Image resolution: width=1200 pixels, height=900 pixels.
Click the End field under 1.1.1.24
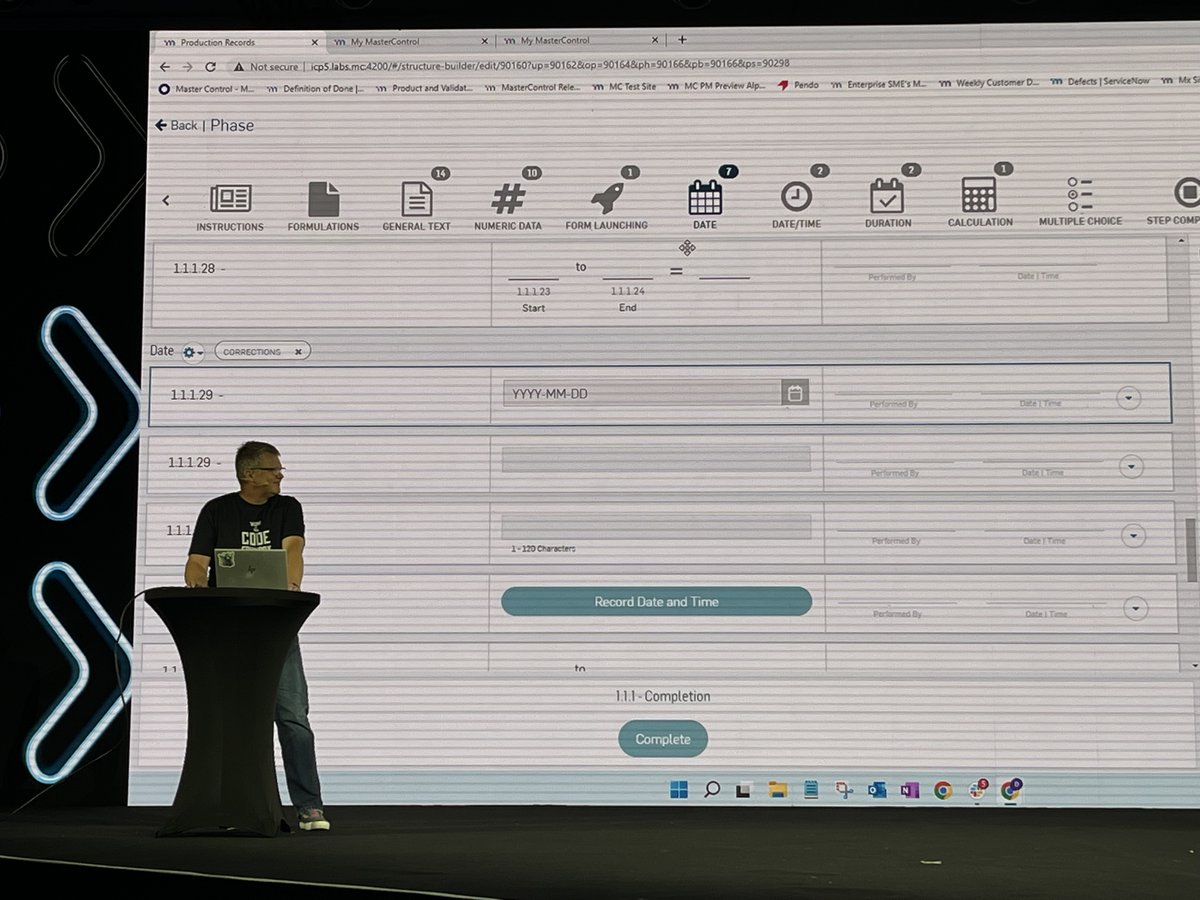pyautogui.click(x=628, y=276)
